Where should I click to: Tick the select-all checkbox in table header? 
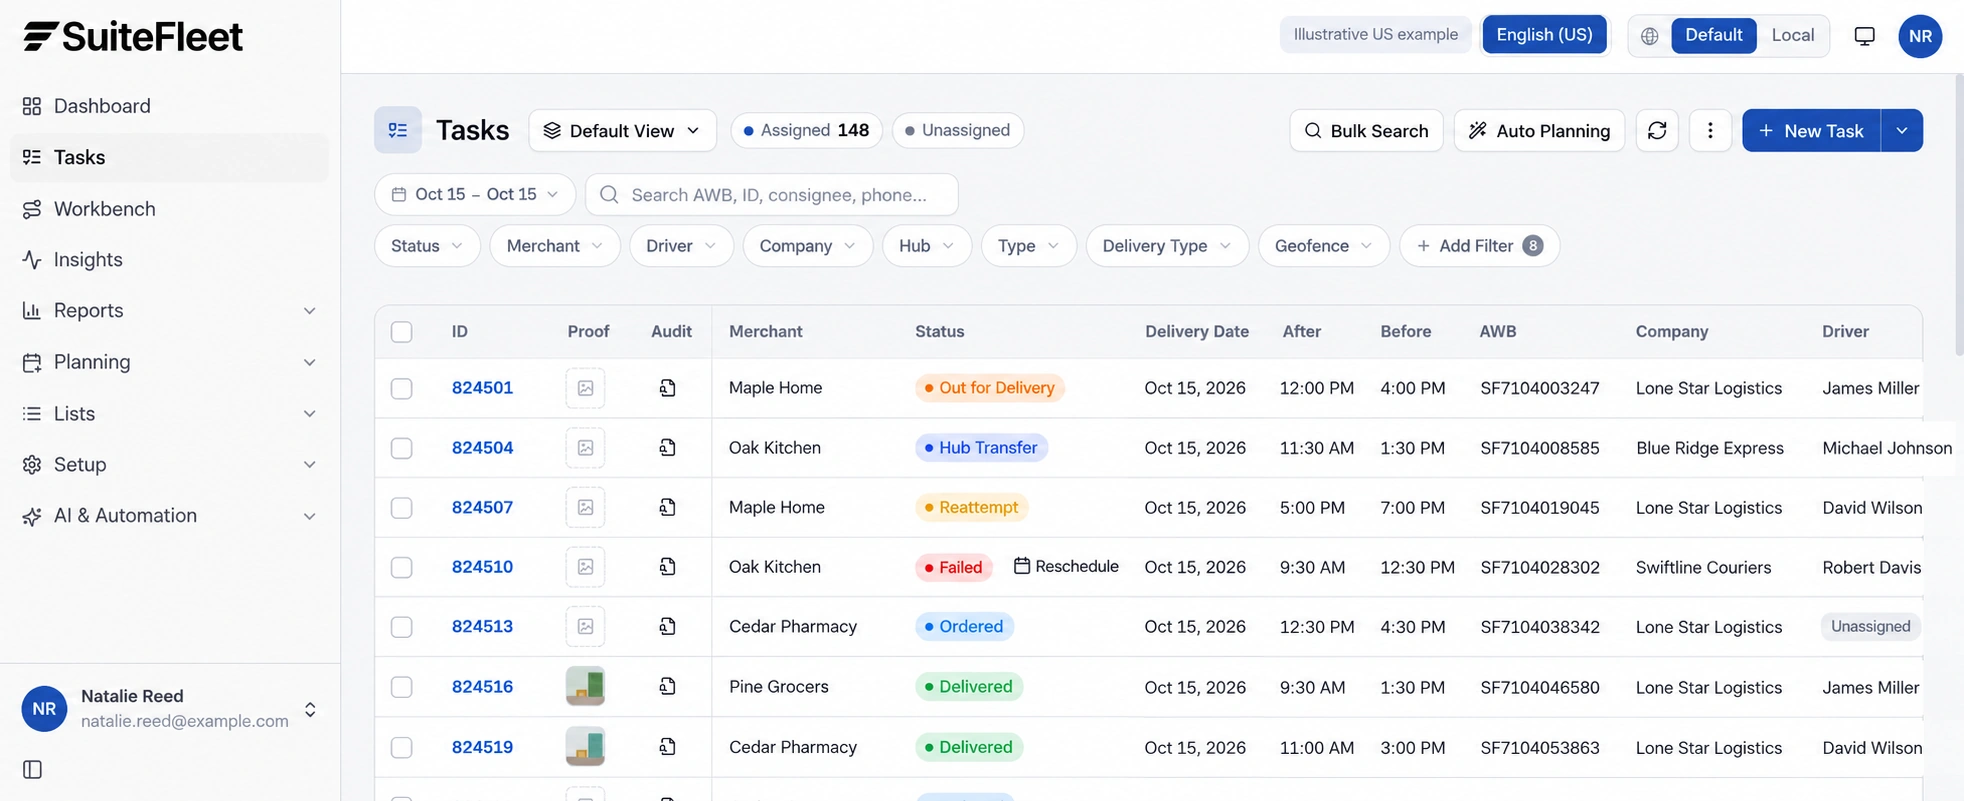coord(402,332)
